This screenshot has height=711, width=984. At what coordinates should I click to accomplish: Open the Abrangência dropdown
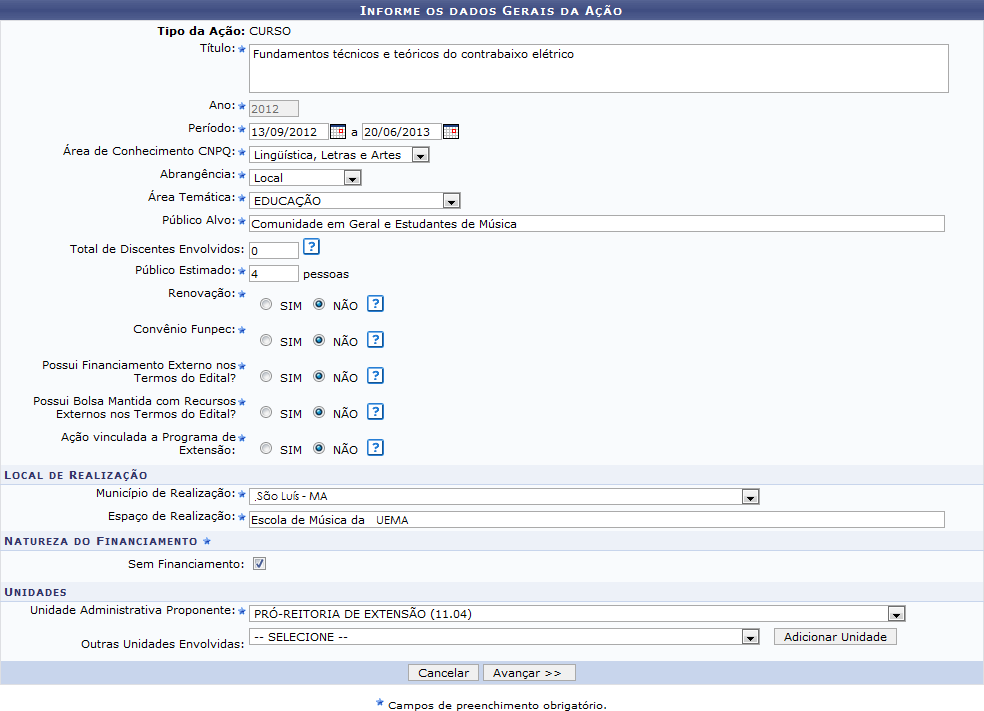coord(351,178)
